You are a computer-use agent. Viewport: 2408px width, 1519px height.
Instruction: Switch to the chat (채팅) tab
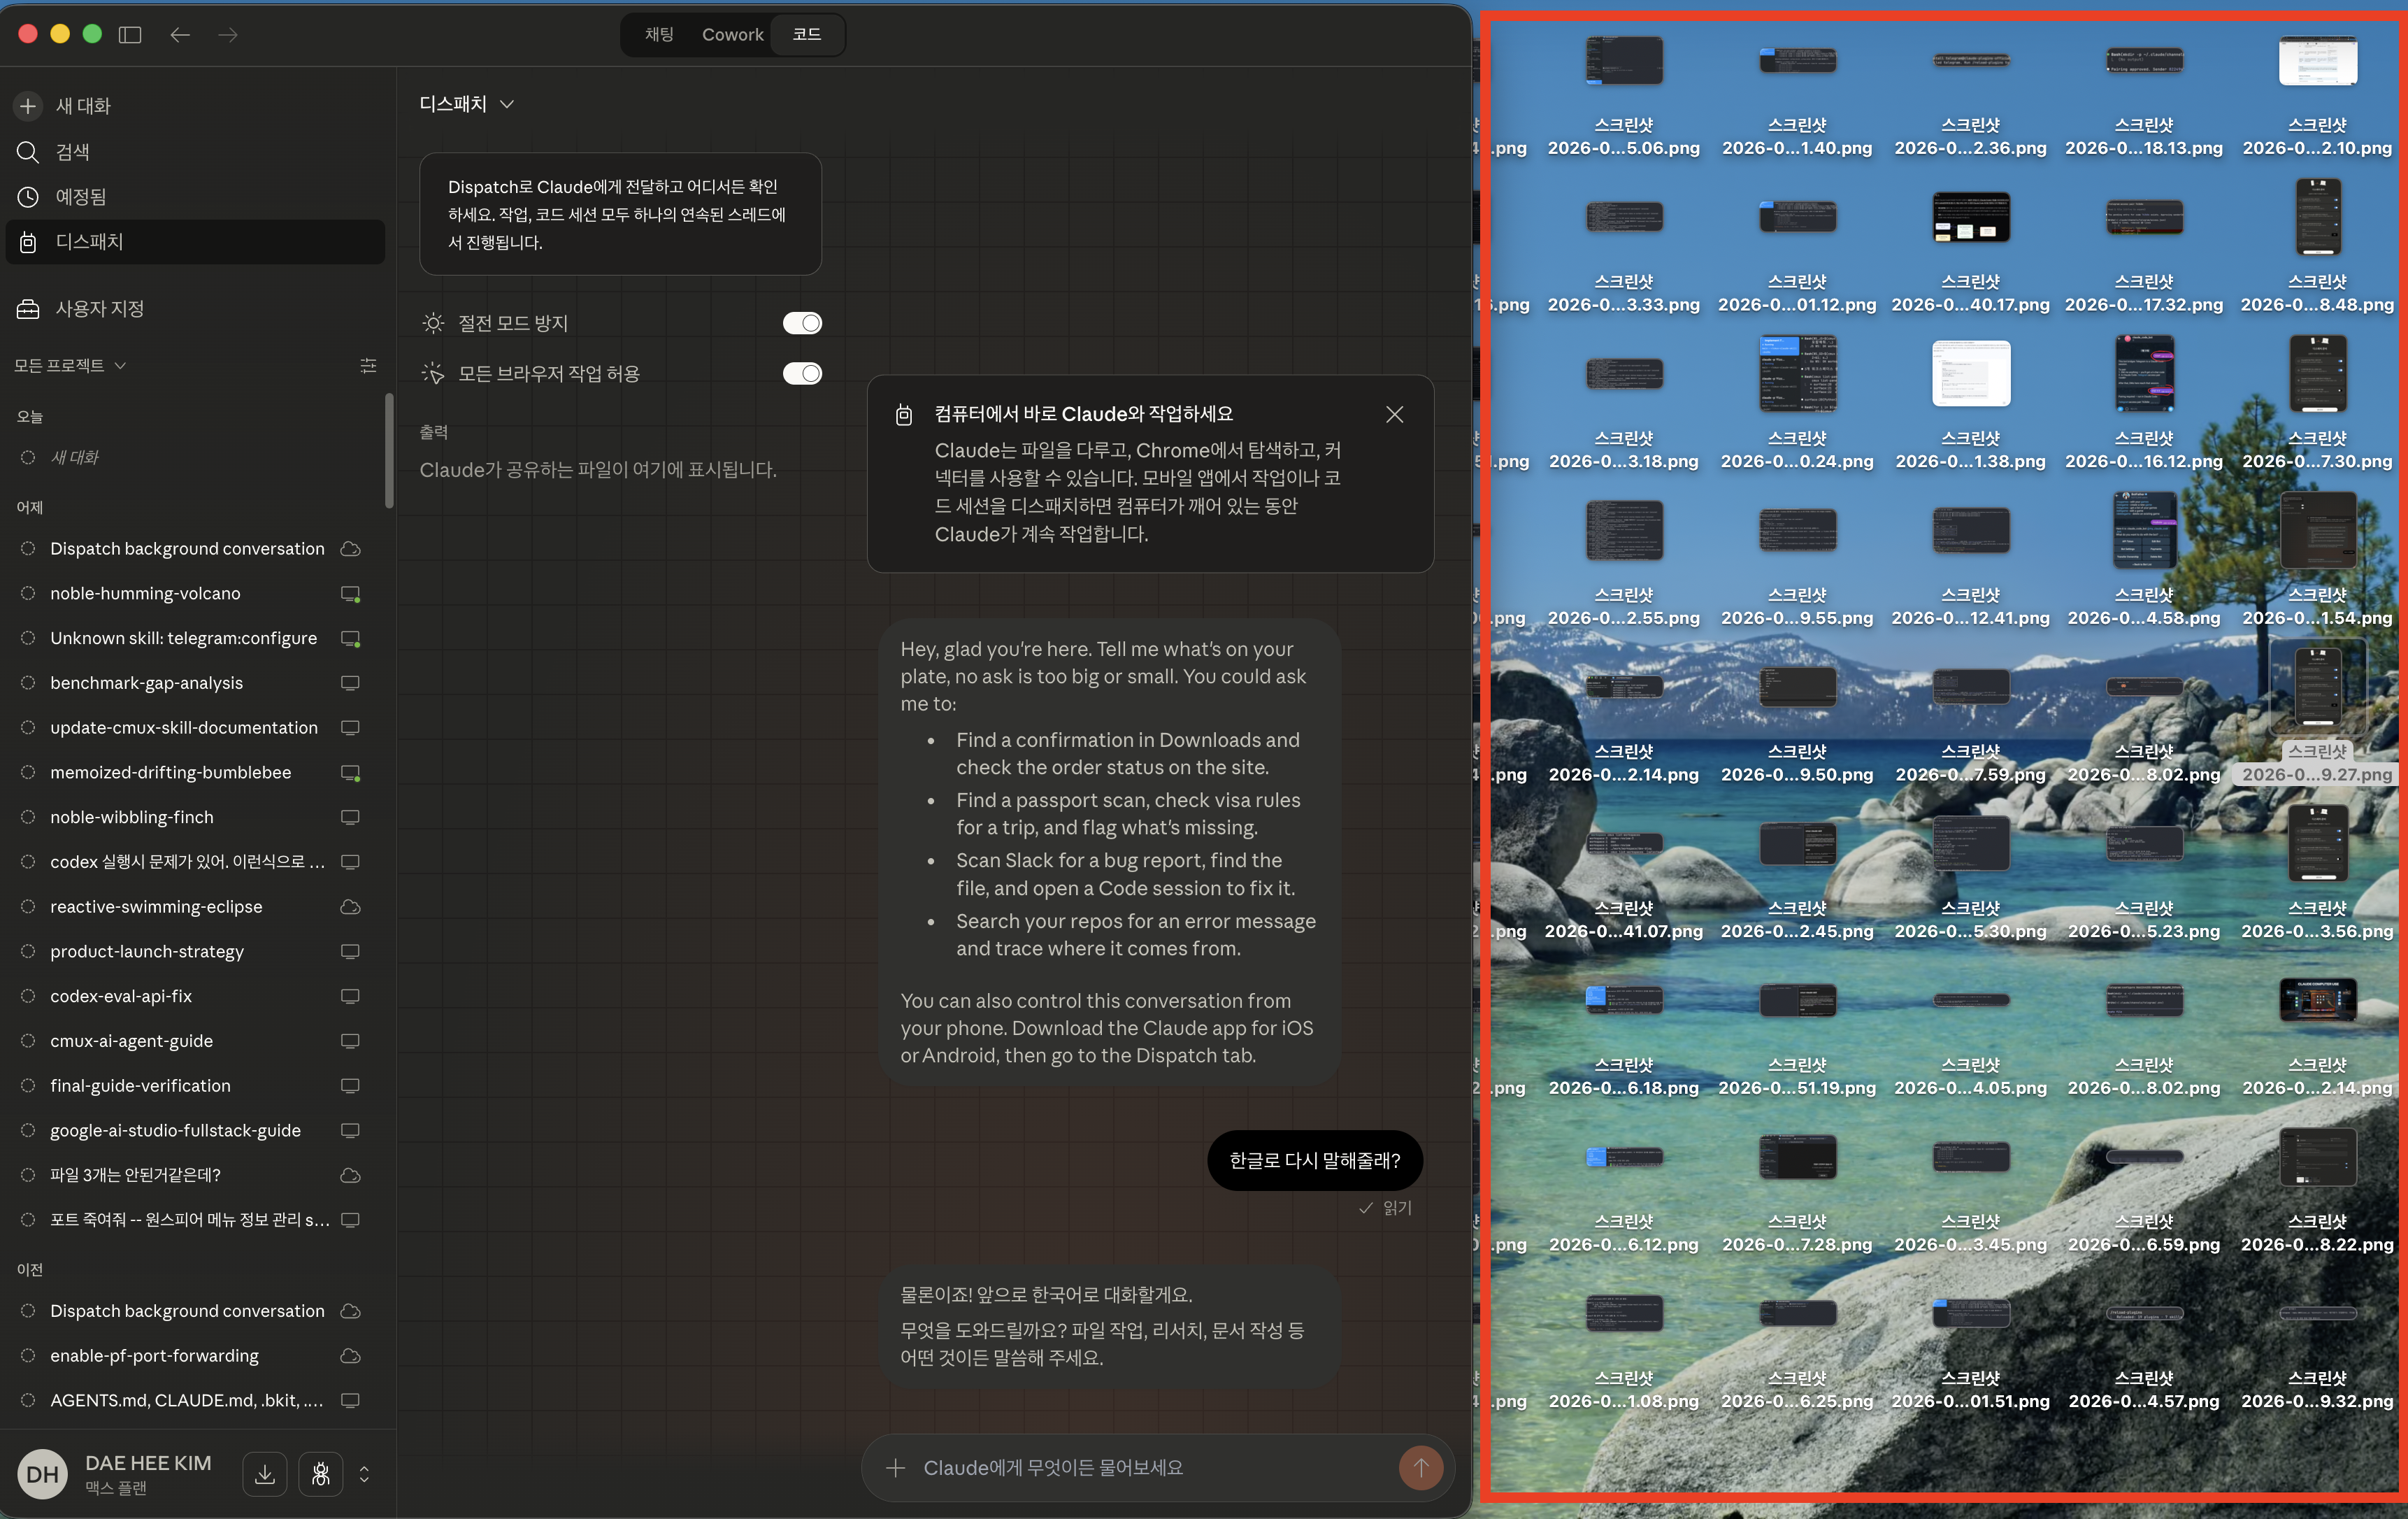[x=659, y=35]
